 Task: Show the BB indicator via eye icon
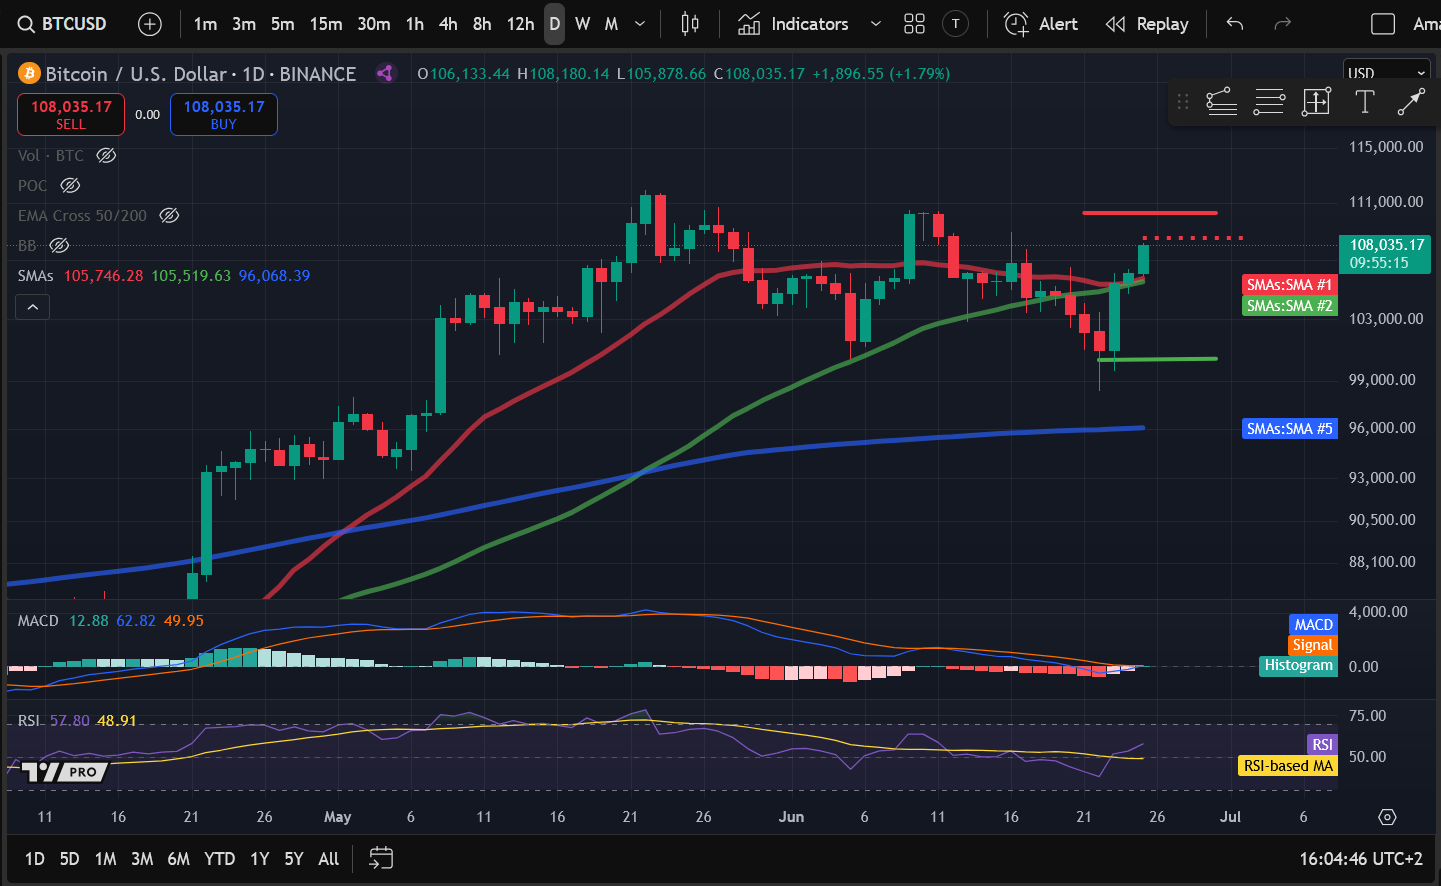click(59, 245)
